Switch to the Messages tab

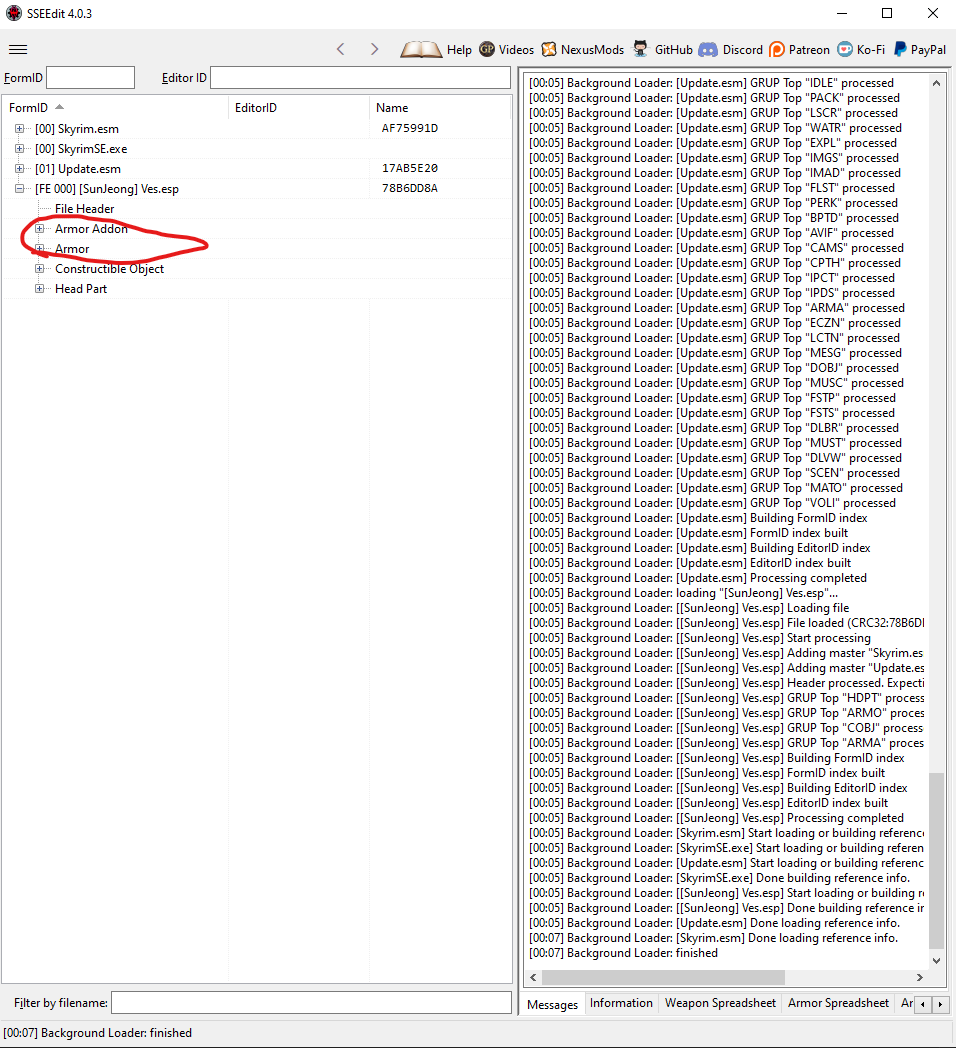(x=552, y=1004)
